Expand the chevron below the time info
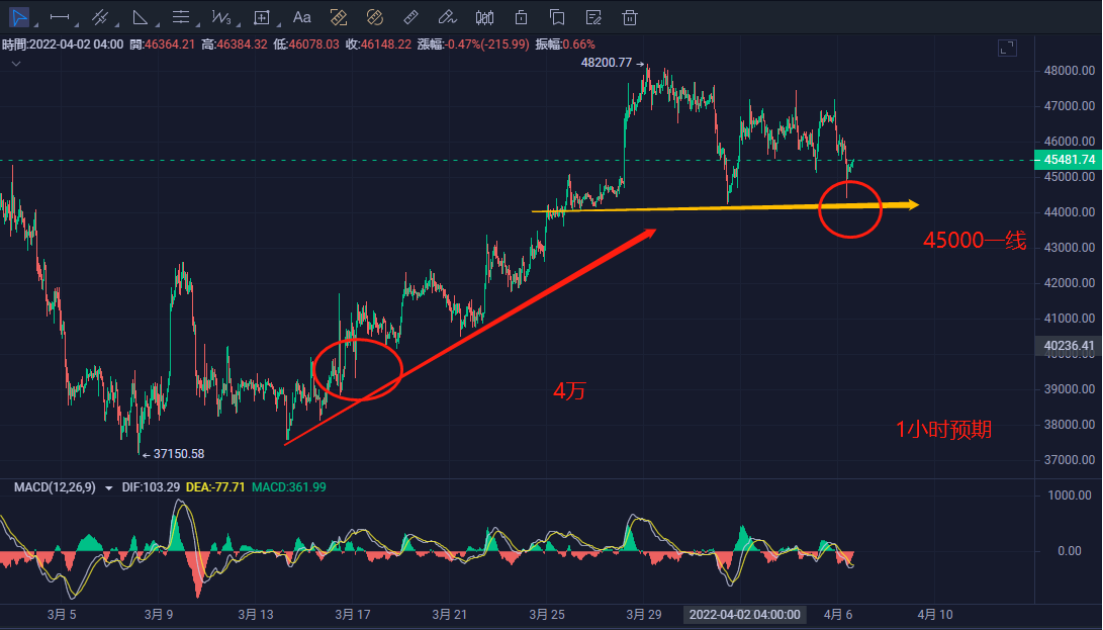Viewport: 1103px width, 630px height. coord(15,62)
